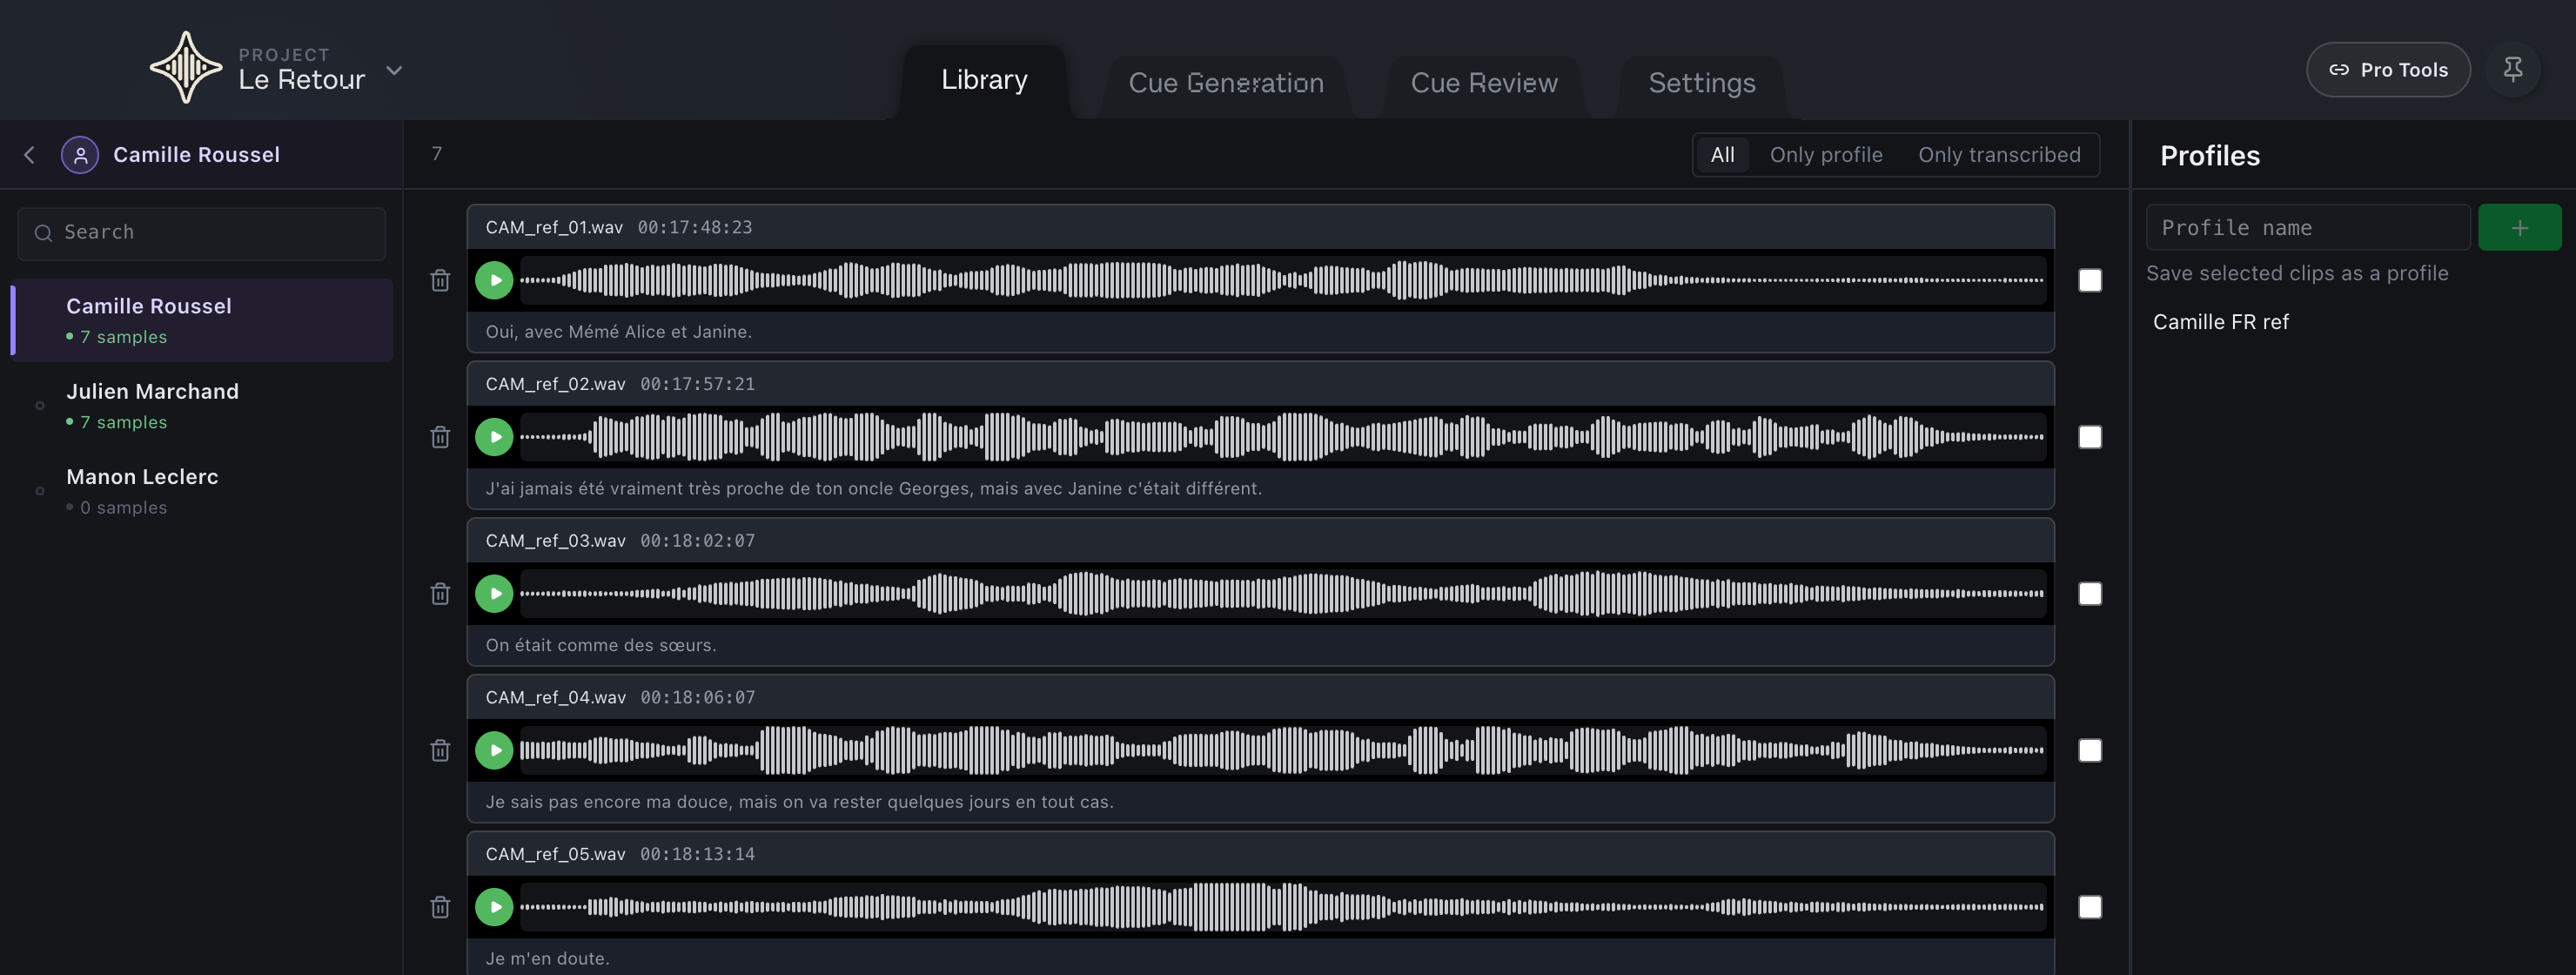The width and height of the screenshot is (2576, 975).
Task: Check the box for CAM_ref_02.wav
Action: (x=2090, y=437)
